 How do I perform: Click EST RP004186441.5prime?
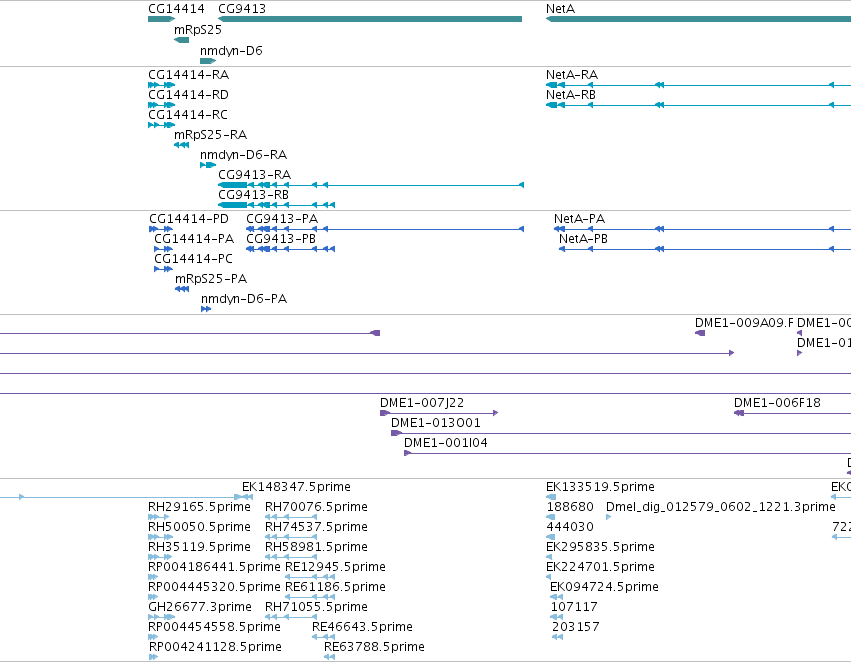point(214,567)
